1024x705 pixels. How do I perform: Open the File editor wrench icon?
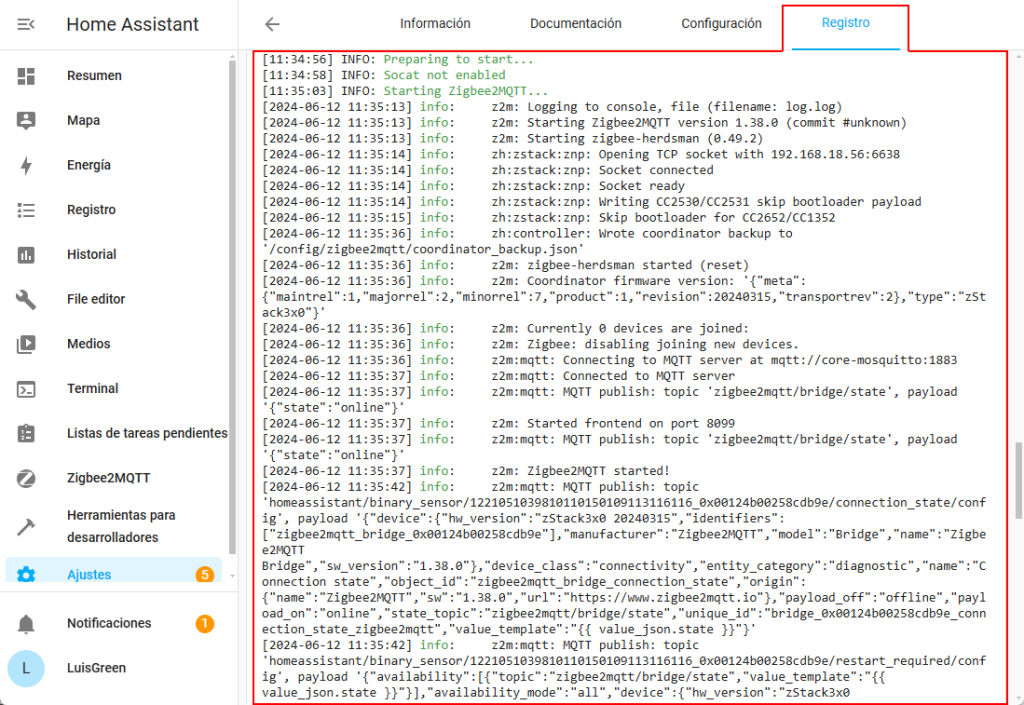(27, 299)
